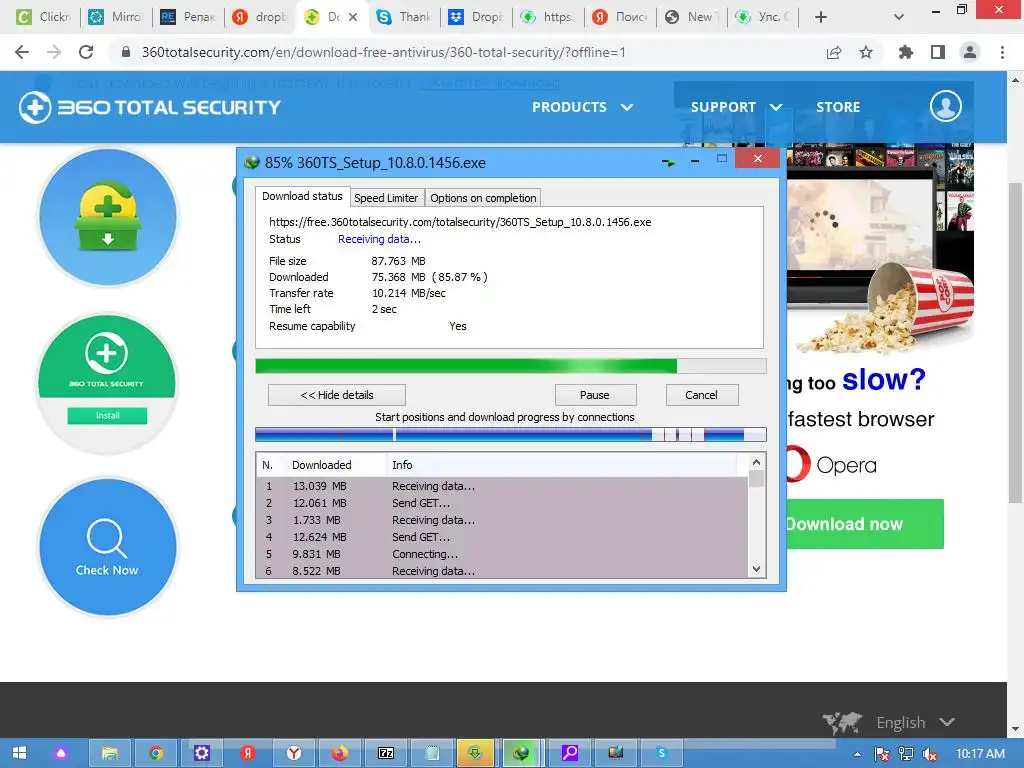Viewport: 1024px width, 768px height.
Task: Click the Hide details button
Action: tap(336, 395)
